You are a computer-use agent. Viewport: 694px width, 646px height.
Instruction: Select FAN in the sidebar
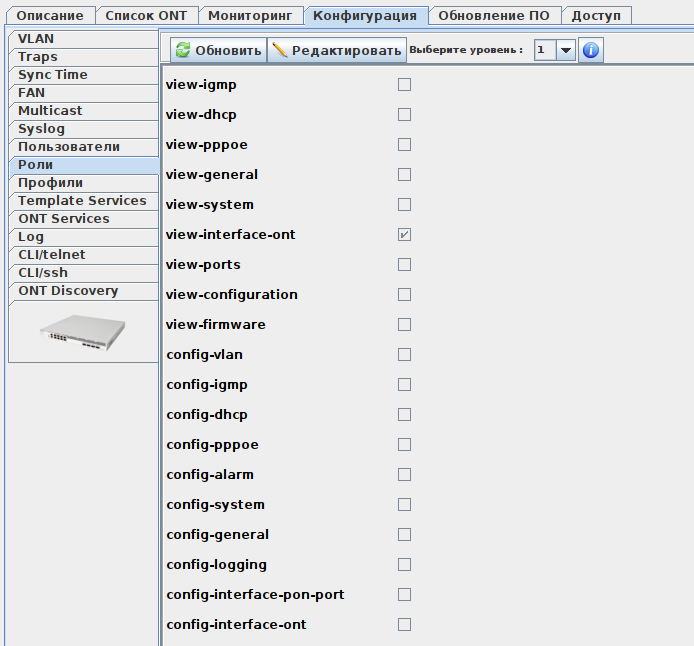[83, 93]
